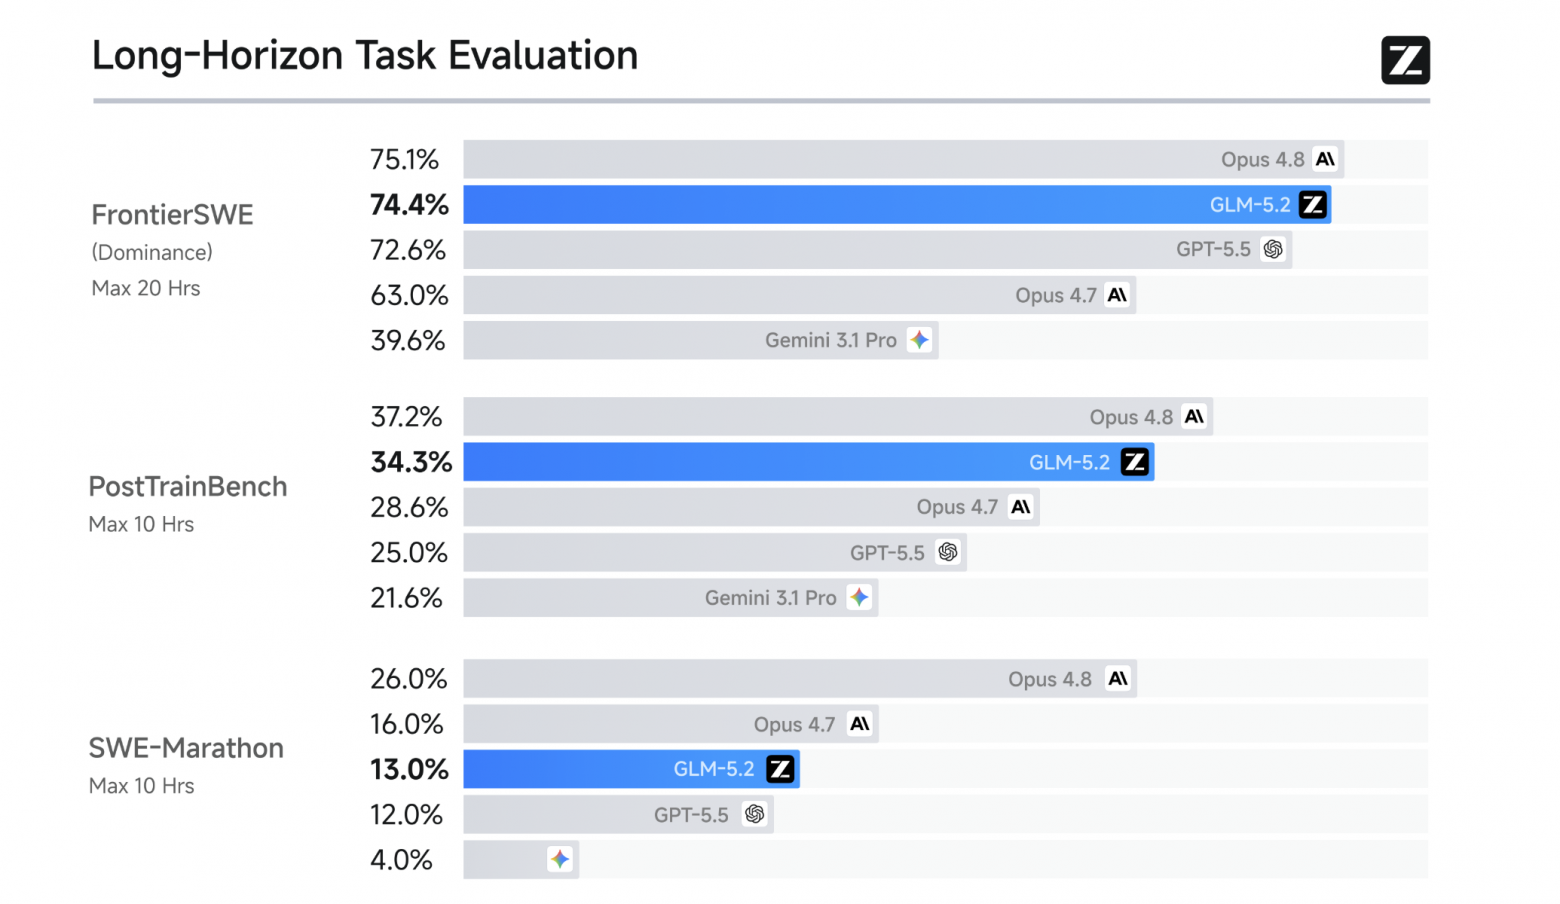Click Z icon on GLM-5.2 FrontierSWE bar
This screenshot has width=1560, height=904.
coord(1312,205)
